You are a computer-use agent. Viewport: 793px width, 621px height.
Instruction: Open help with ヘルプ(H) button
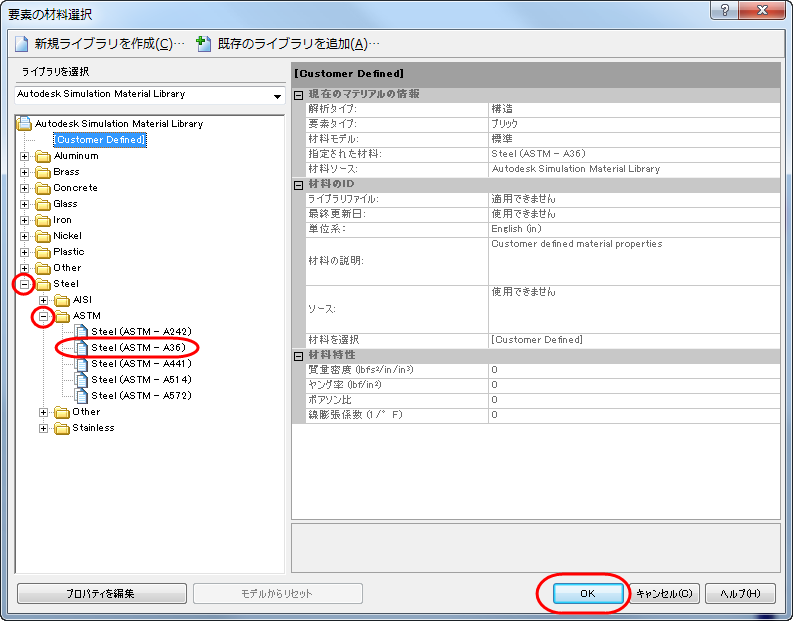[x=740, y=593]
